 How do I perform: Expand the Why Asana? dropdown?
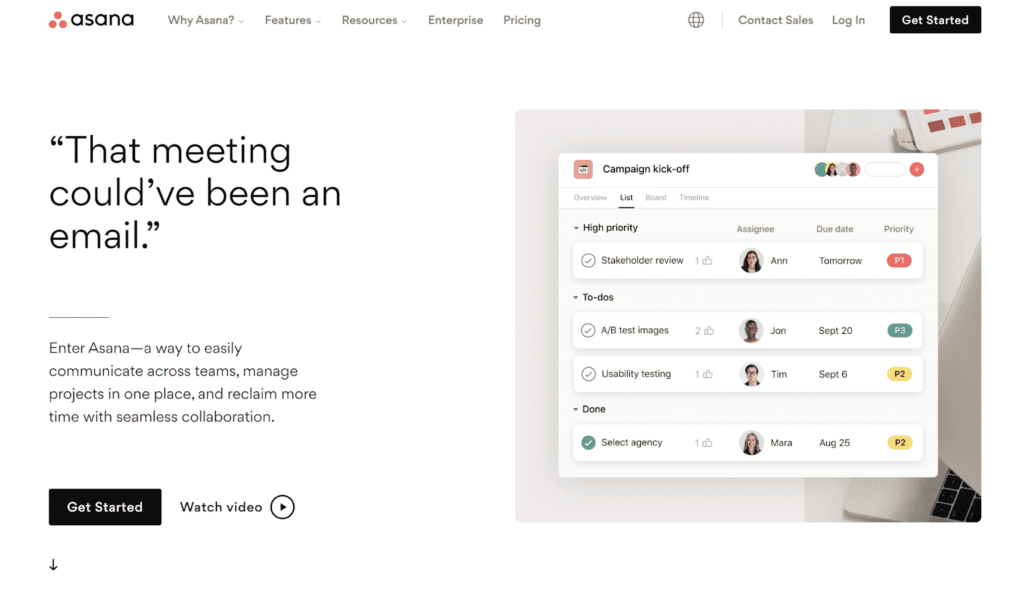point(206,20)
